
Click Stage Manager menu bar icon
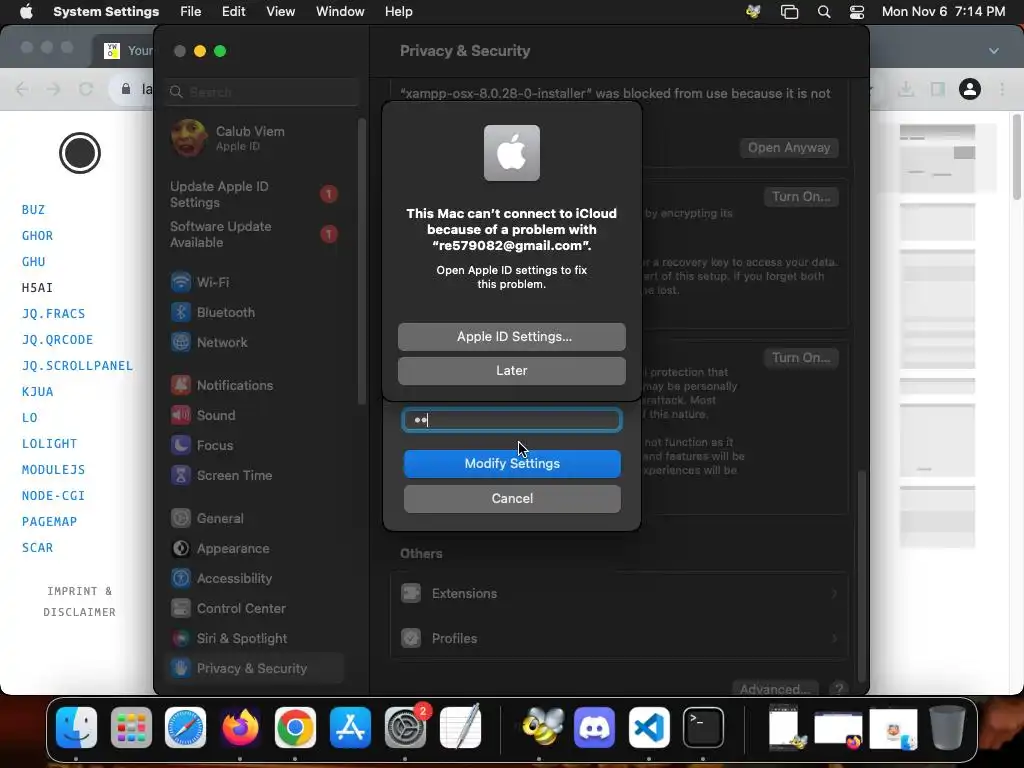(x=789, y=12)
